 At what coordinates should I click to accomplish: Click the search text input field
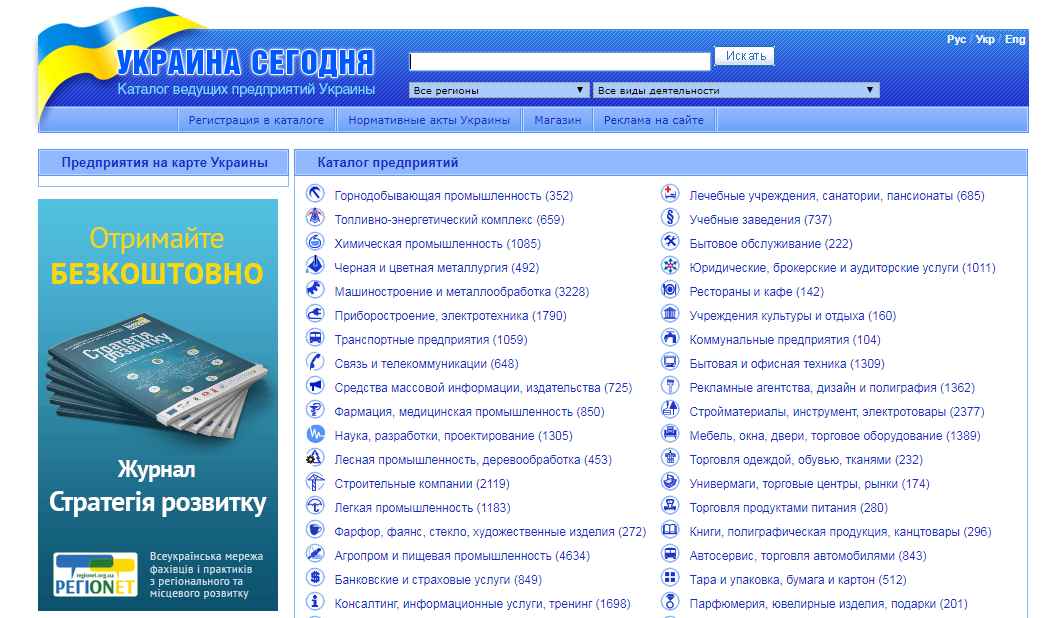(x=559, y=62)
